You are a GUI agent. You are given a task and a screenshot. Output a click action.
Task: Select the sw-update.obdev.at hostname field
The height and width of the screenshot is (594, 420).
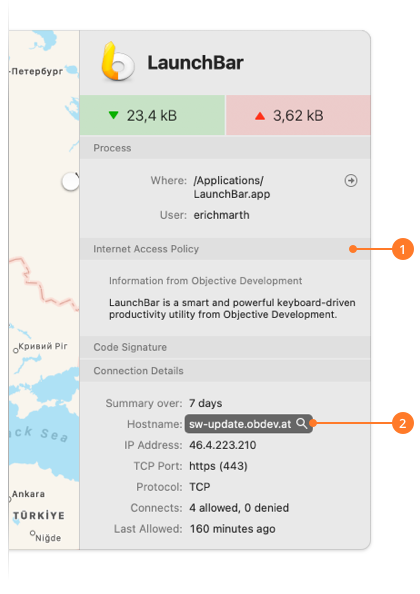point(248,424)
